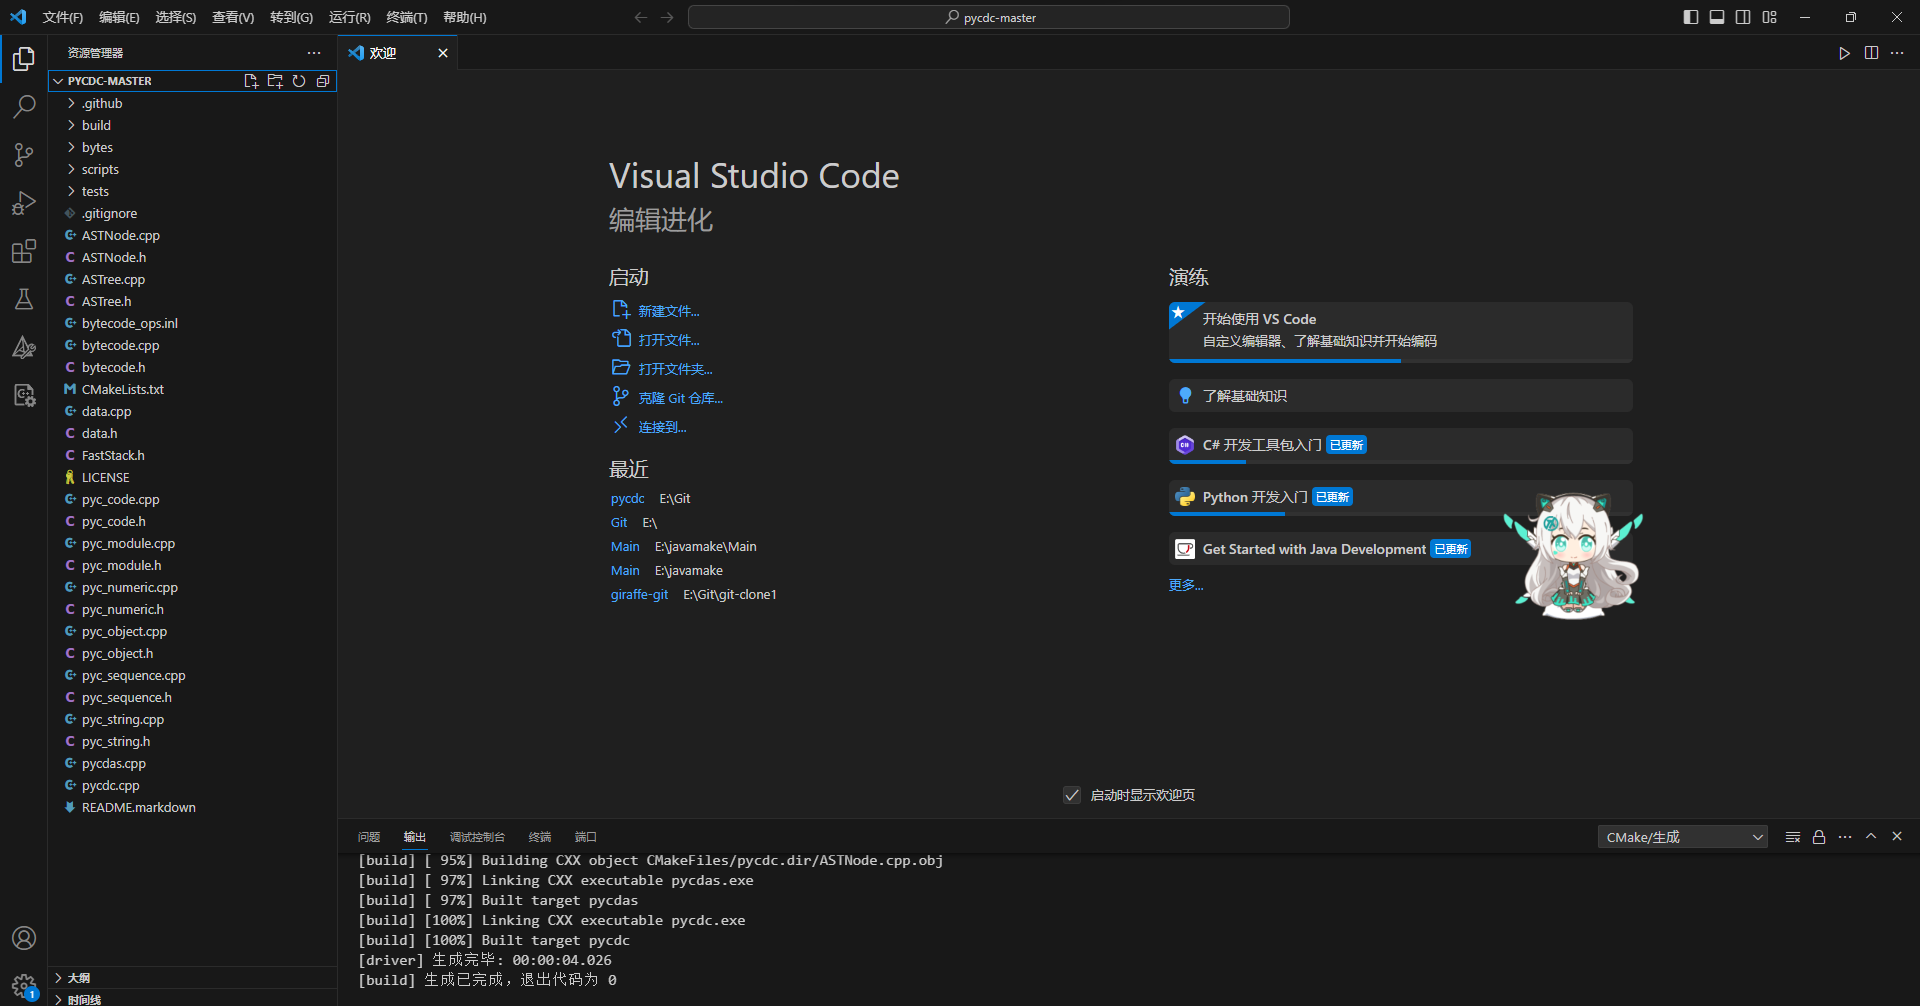Switch to the 调试控制台 panel tab
This screenshot has height=1006, width=1920.
click(477, 837)
